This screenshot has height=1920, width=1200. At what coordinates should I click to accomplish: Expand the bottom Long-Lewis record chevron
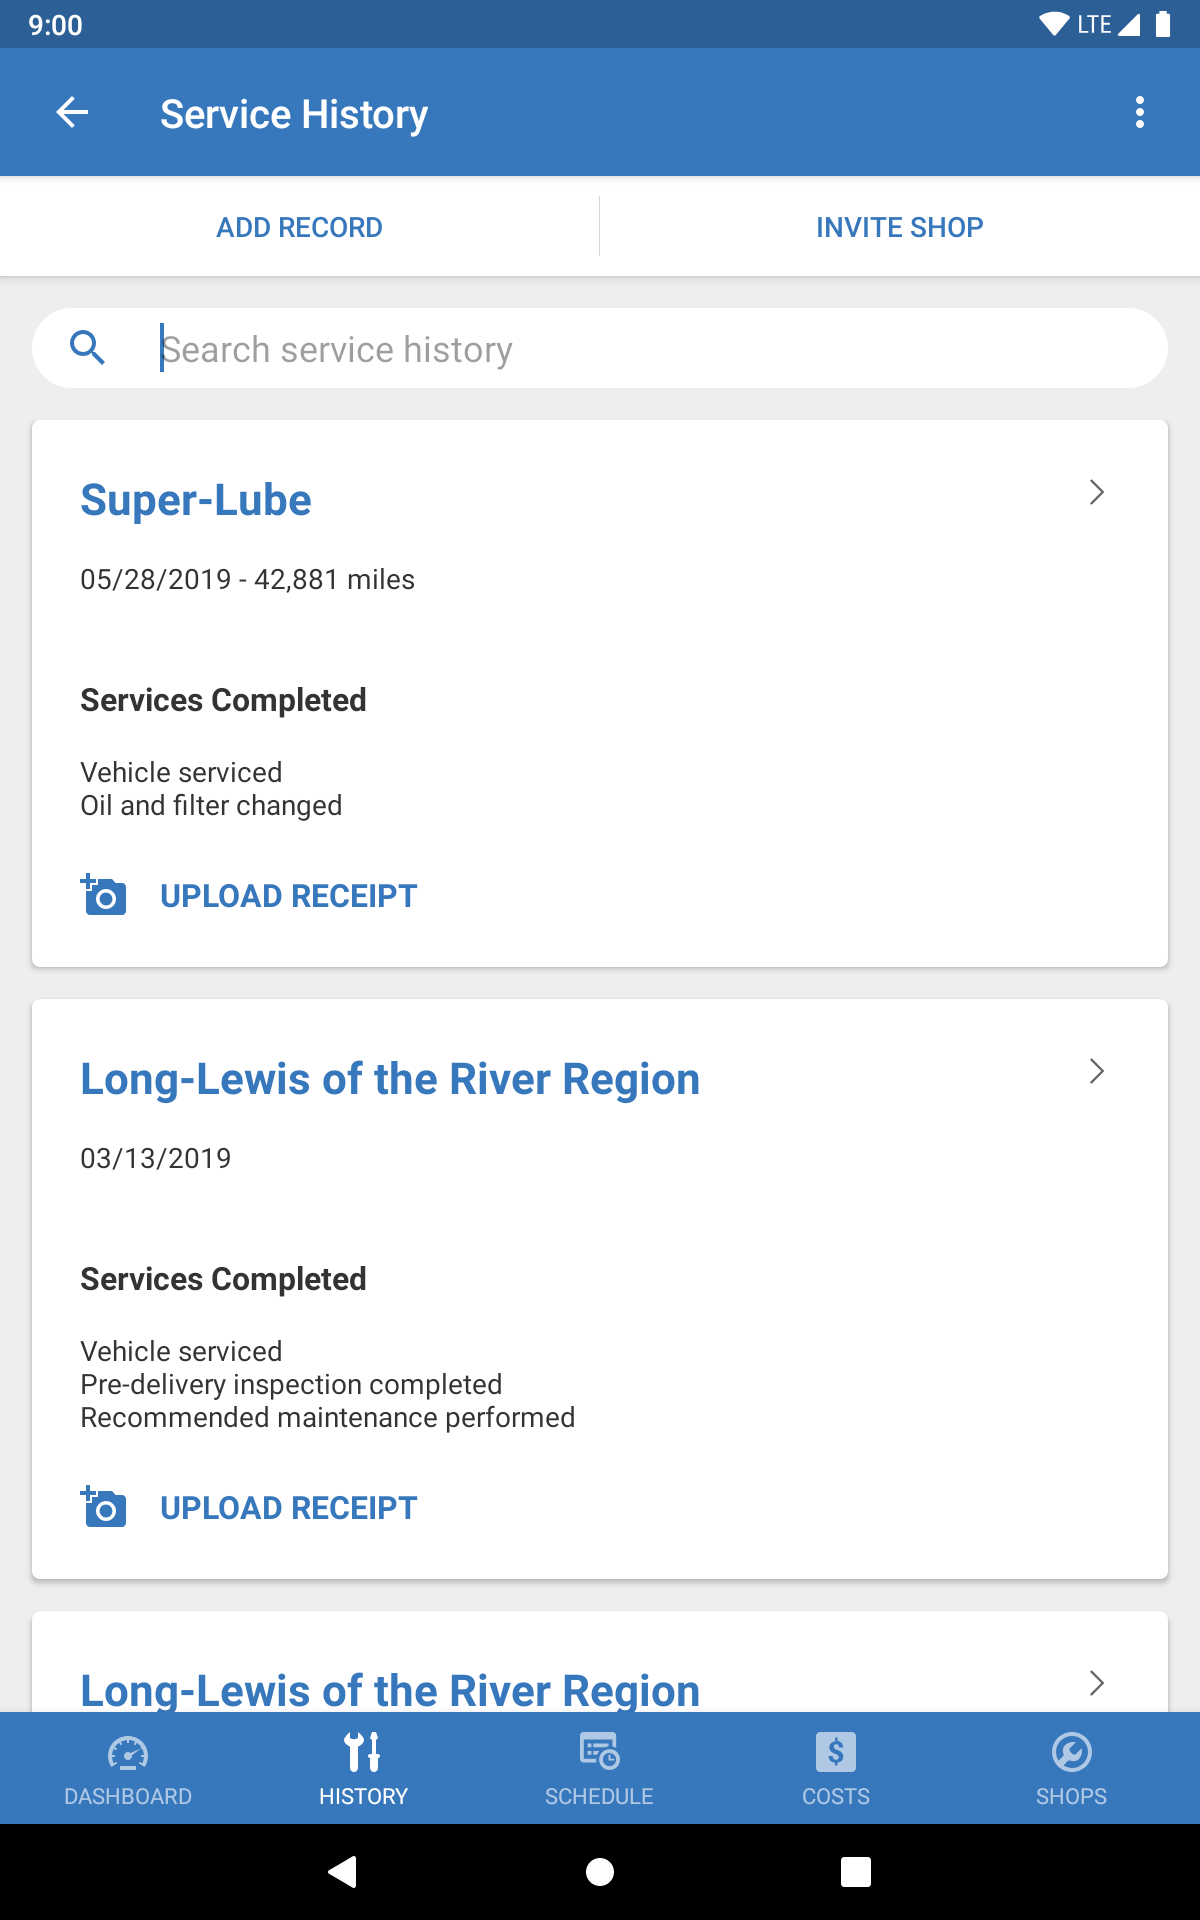(x=1096, y=1683)
